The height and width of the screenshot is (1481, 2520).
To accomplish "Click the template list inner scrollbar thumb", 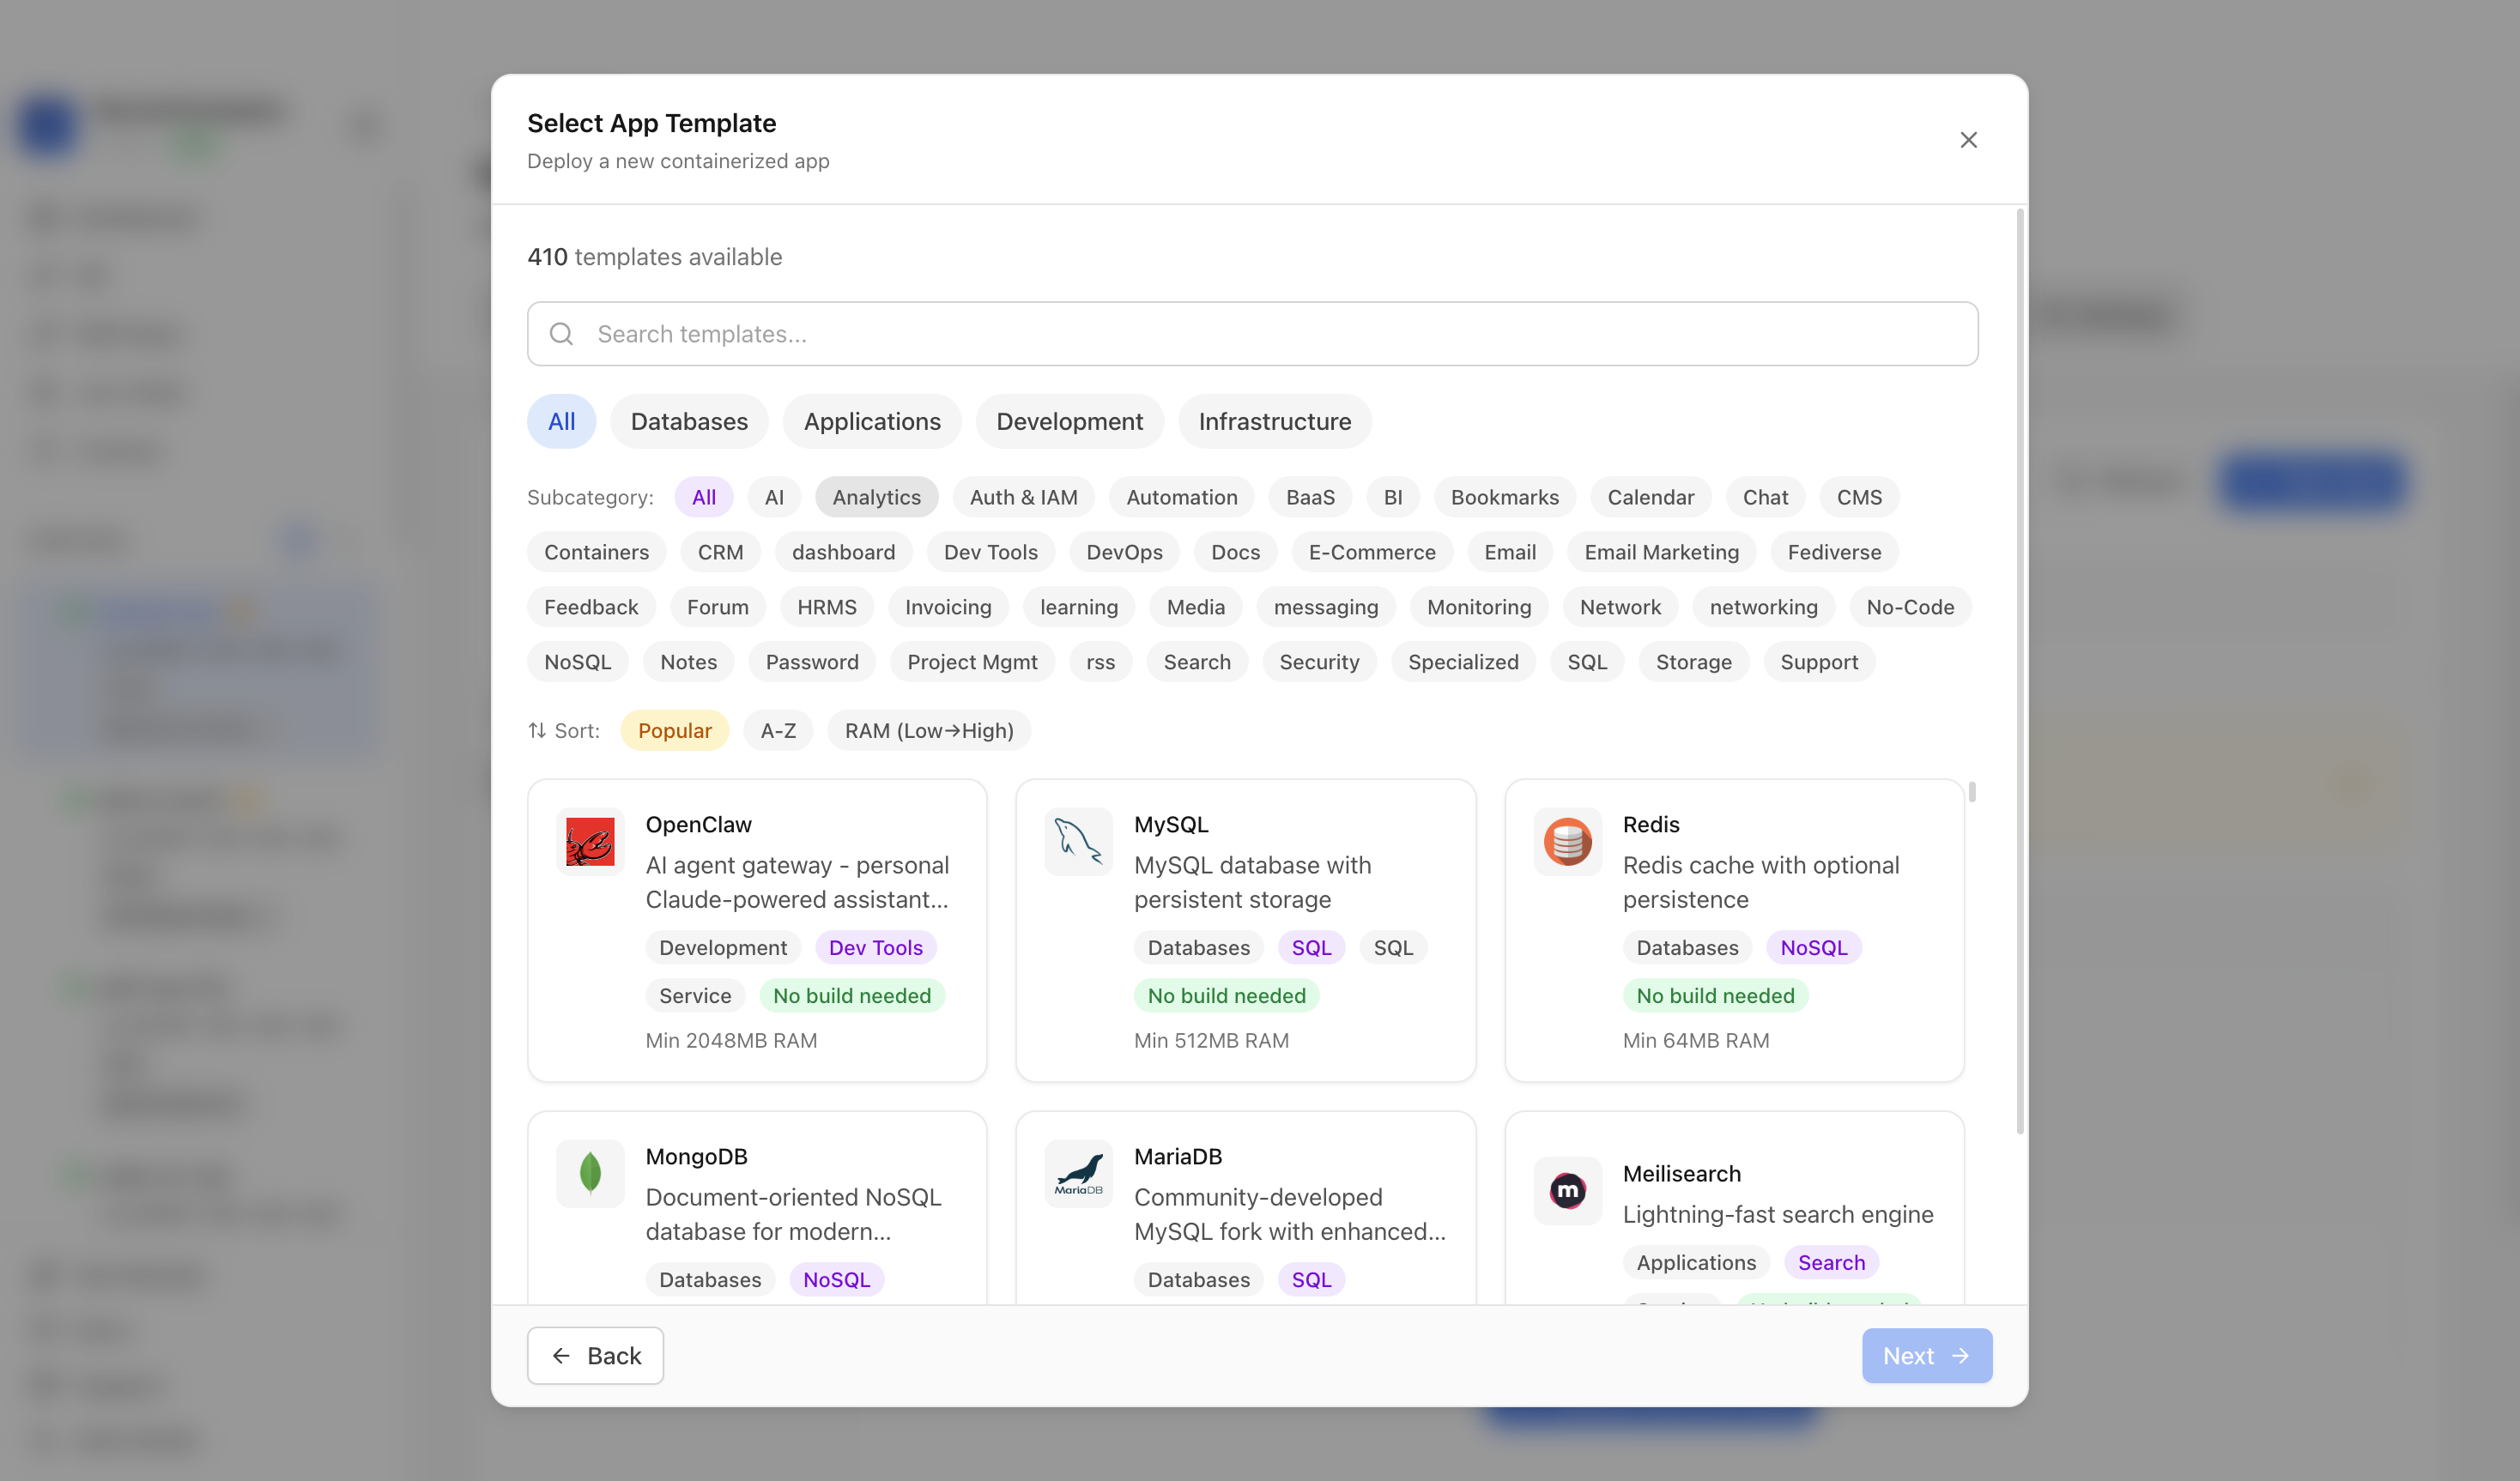I will click(x=1972, y=792).
